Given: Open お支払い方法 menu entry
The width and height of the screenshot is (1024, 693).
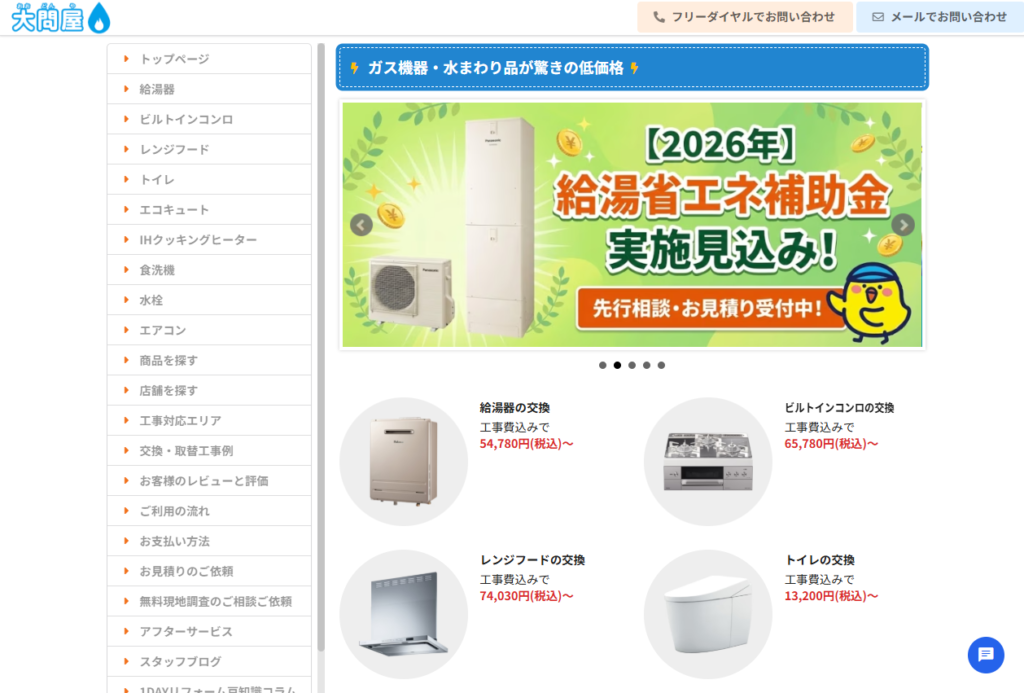Looking at the screenshot, I should pos(209,541).
